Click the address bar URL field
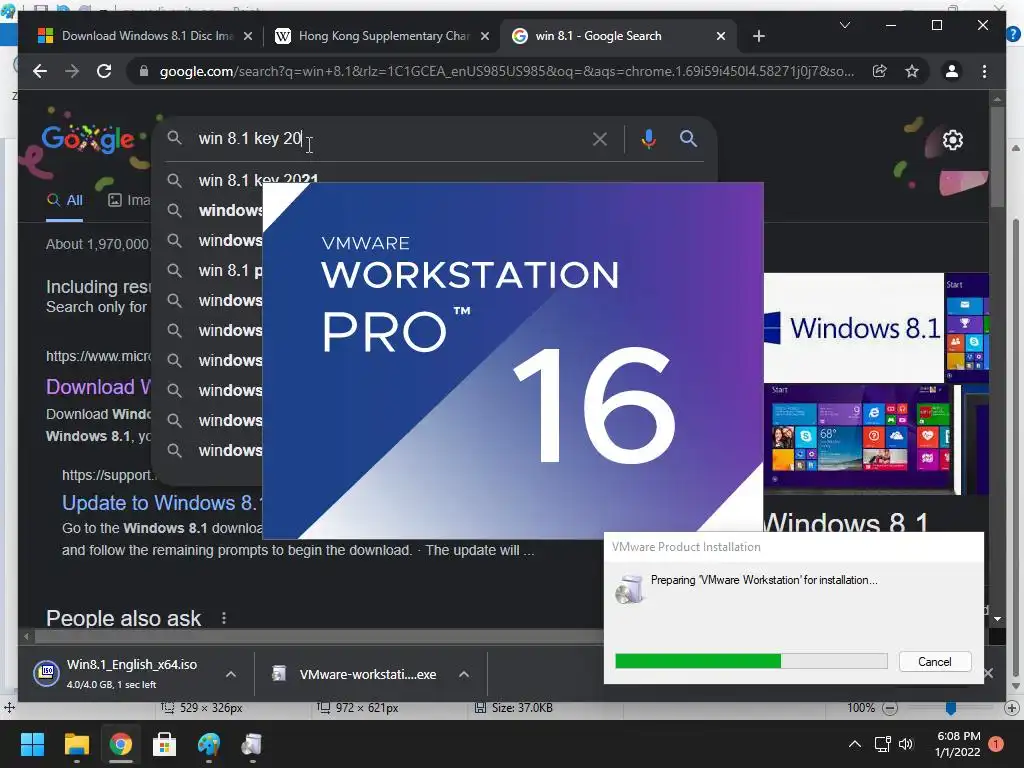The height and width of the screenshot is (768, 1024). tap(506, 71)
